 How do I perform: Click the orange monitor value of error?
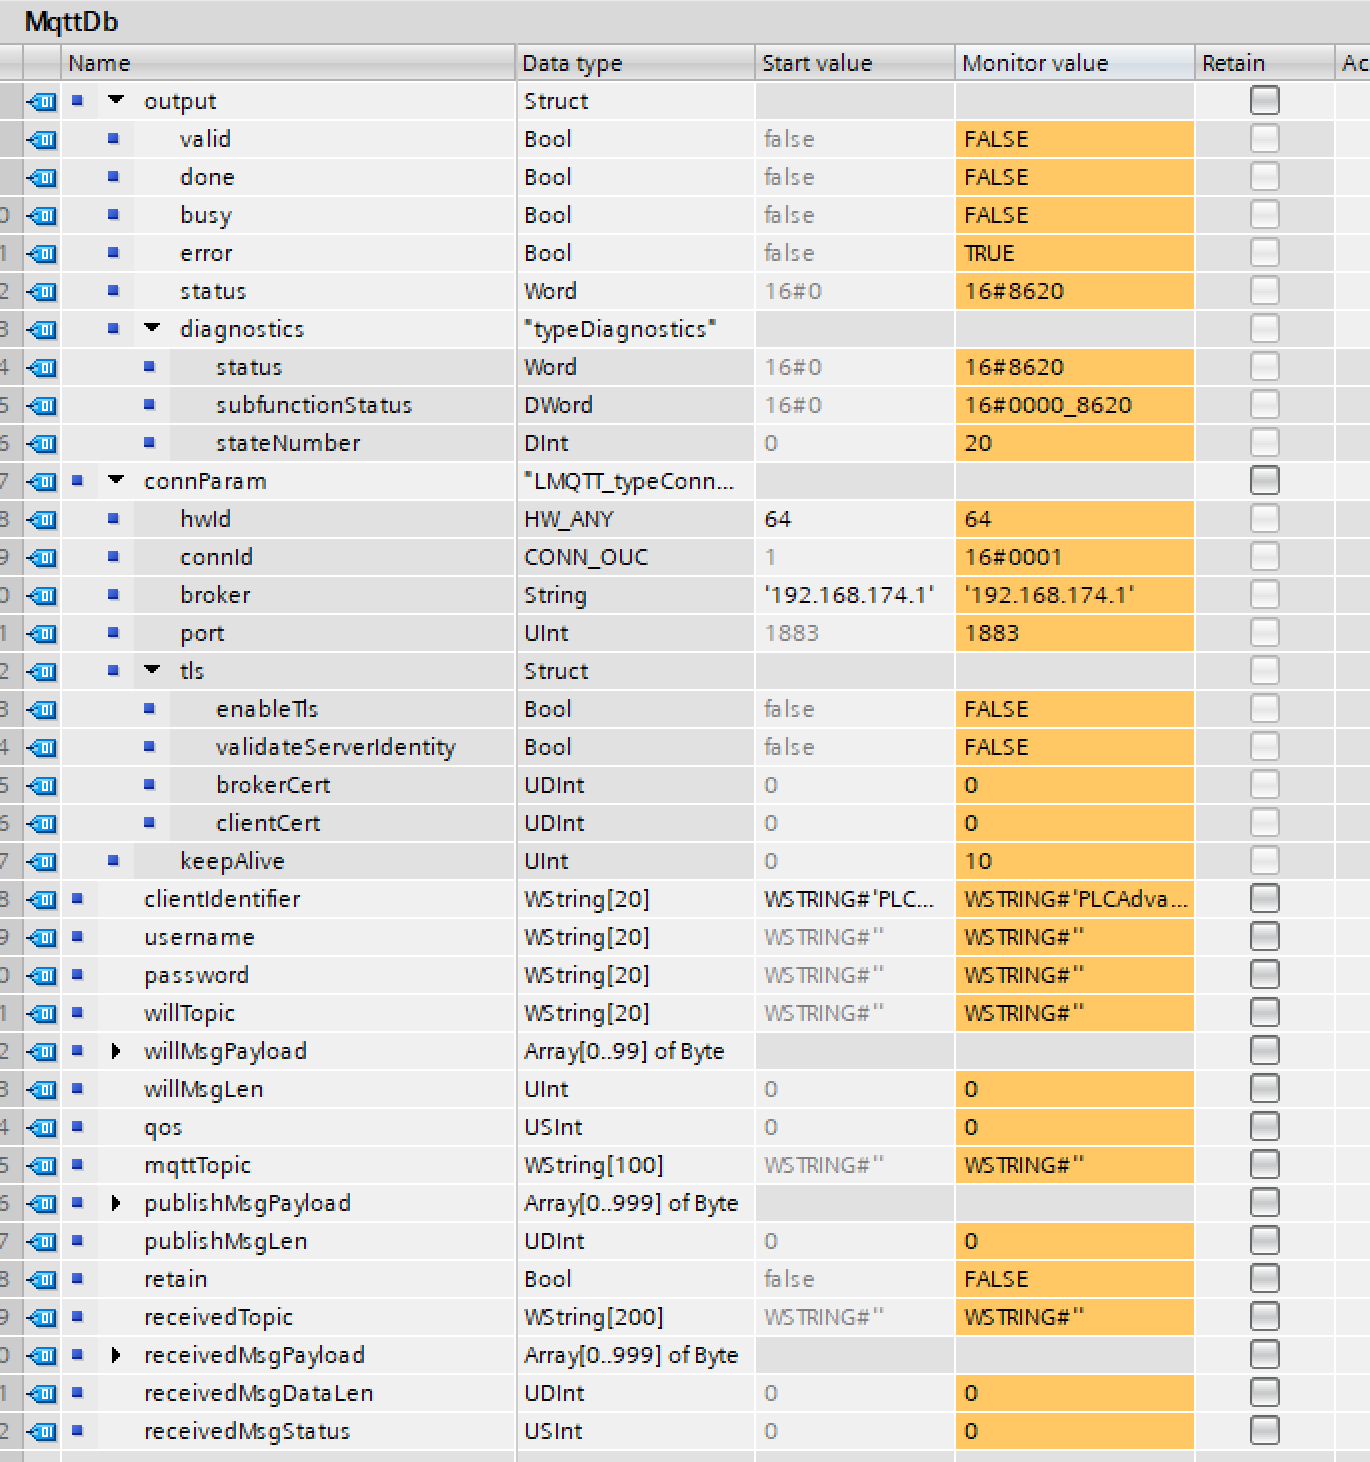coord(1074,253)
